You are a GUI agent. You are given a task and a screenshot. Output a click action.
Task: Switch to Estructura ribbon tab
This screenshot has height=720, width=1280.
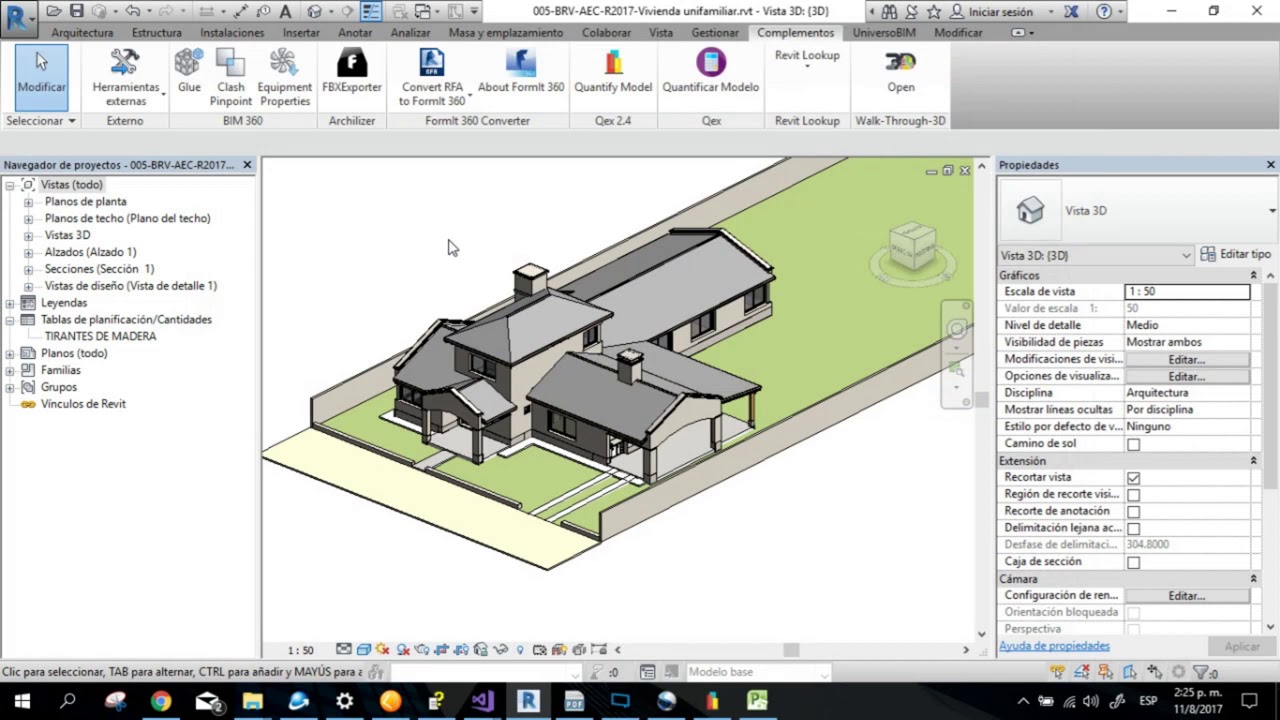(x=157, y=32)
